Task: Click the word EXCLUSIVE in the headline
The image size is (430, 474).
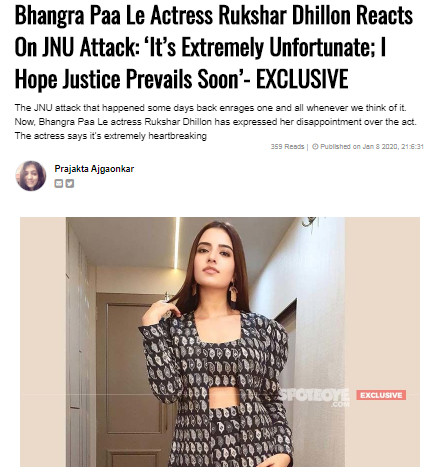Action: tap(302, 79)
